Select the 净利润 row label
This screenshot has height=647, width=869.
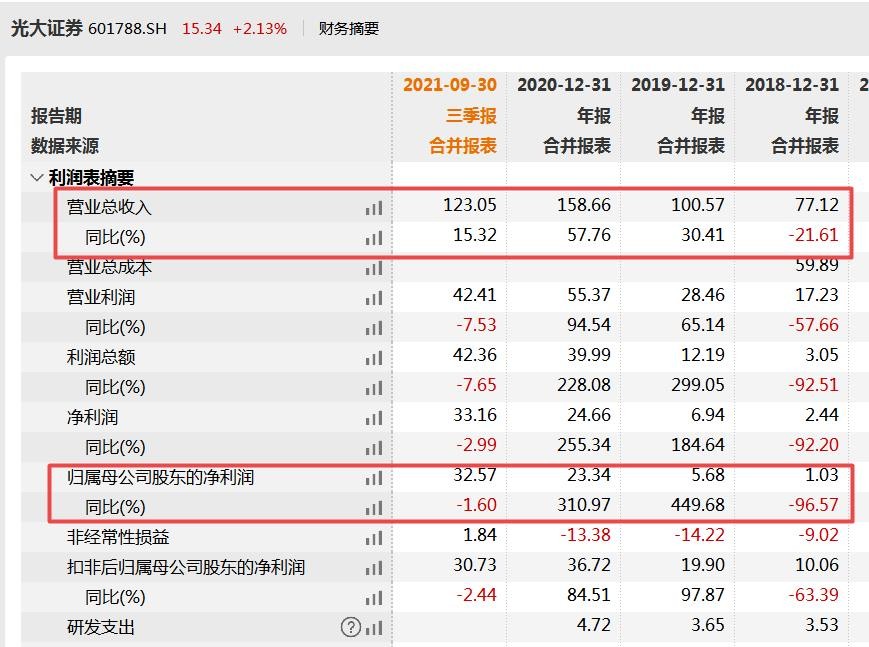click(93, 417)
